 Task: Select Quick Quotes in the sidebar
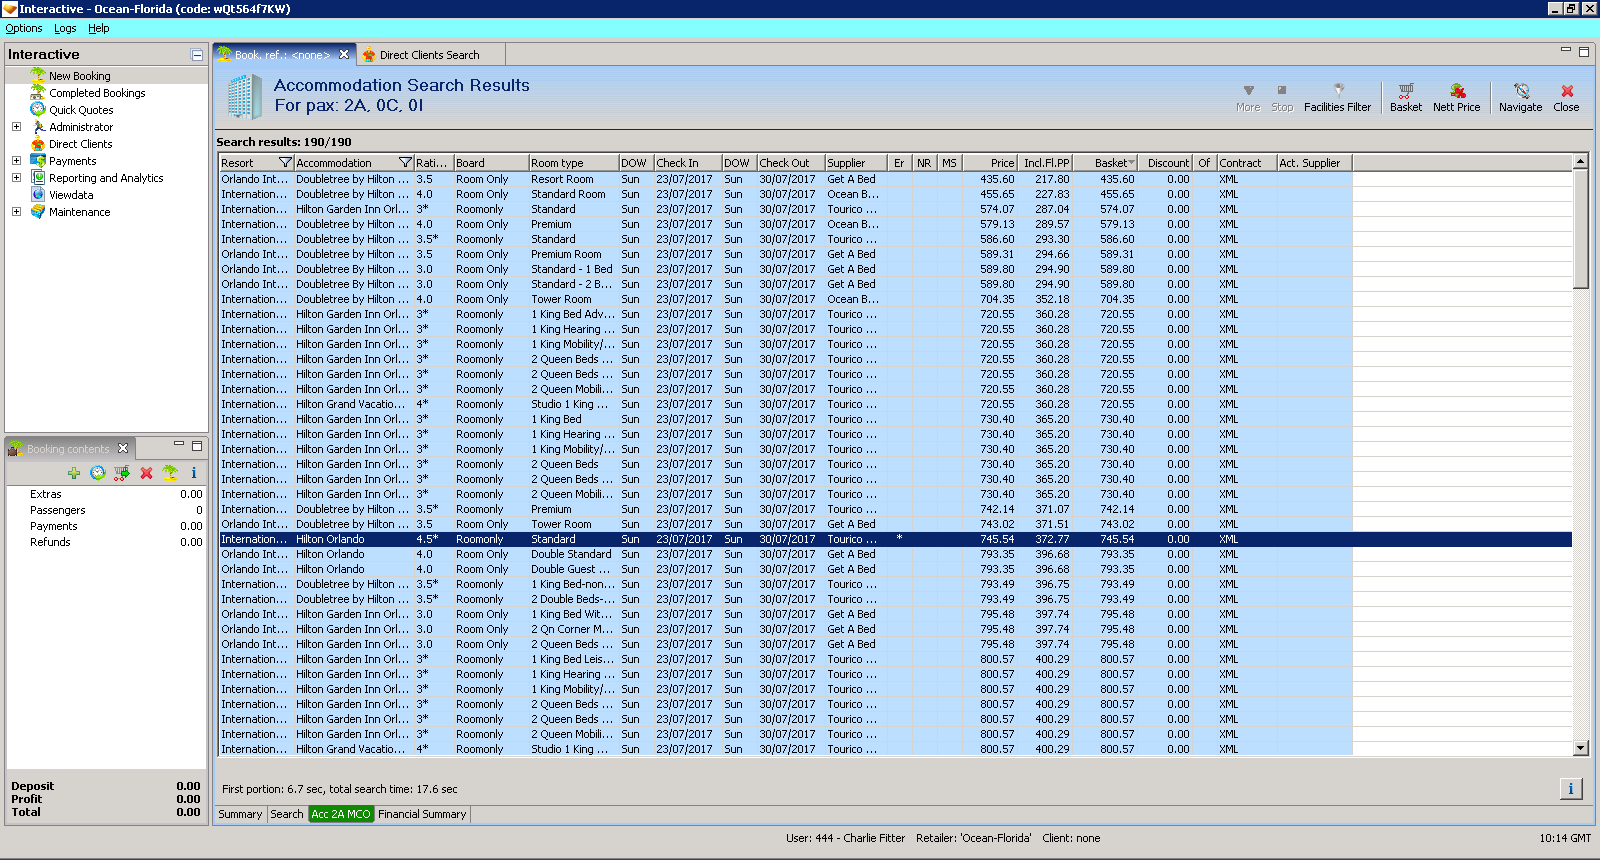tap(81, 110)
